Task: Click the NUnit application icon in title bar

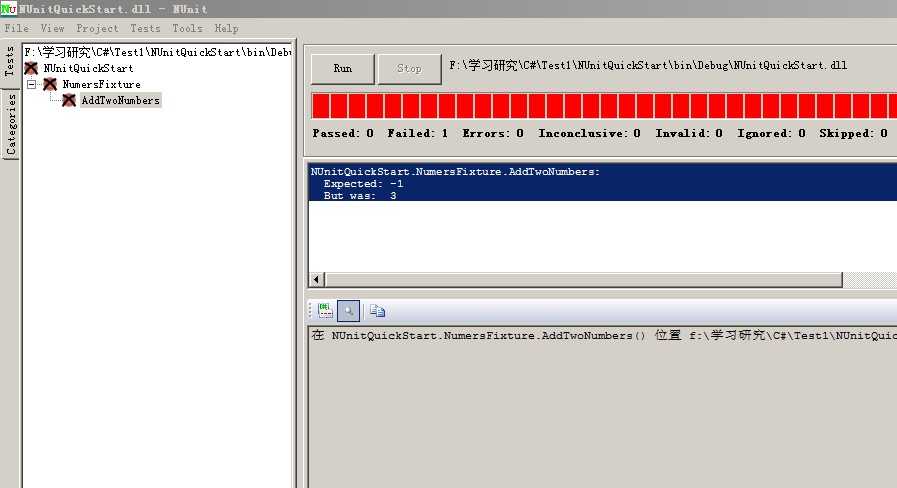Action: [8, 9]
